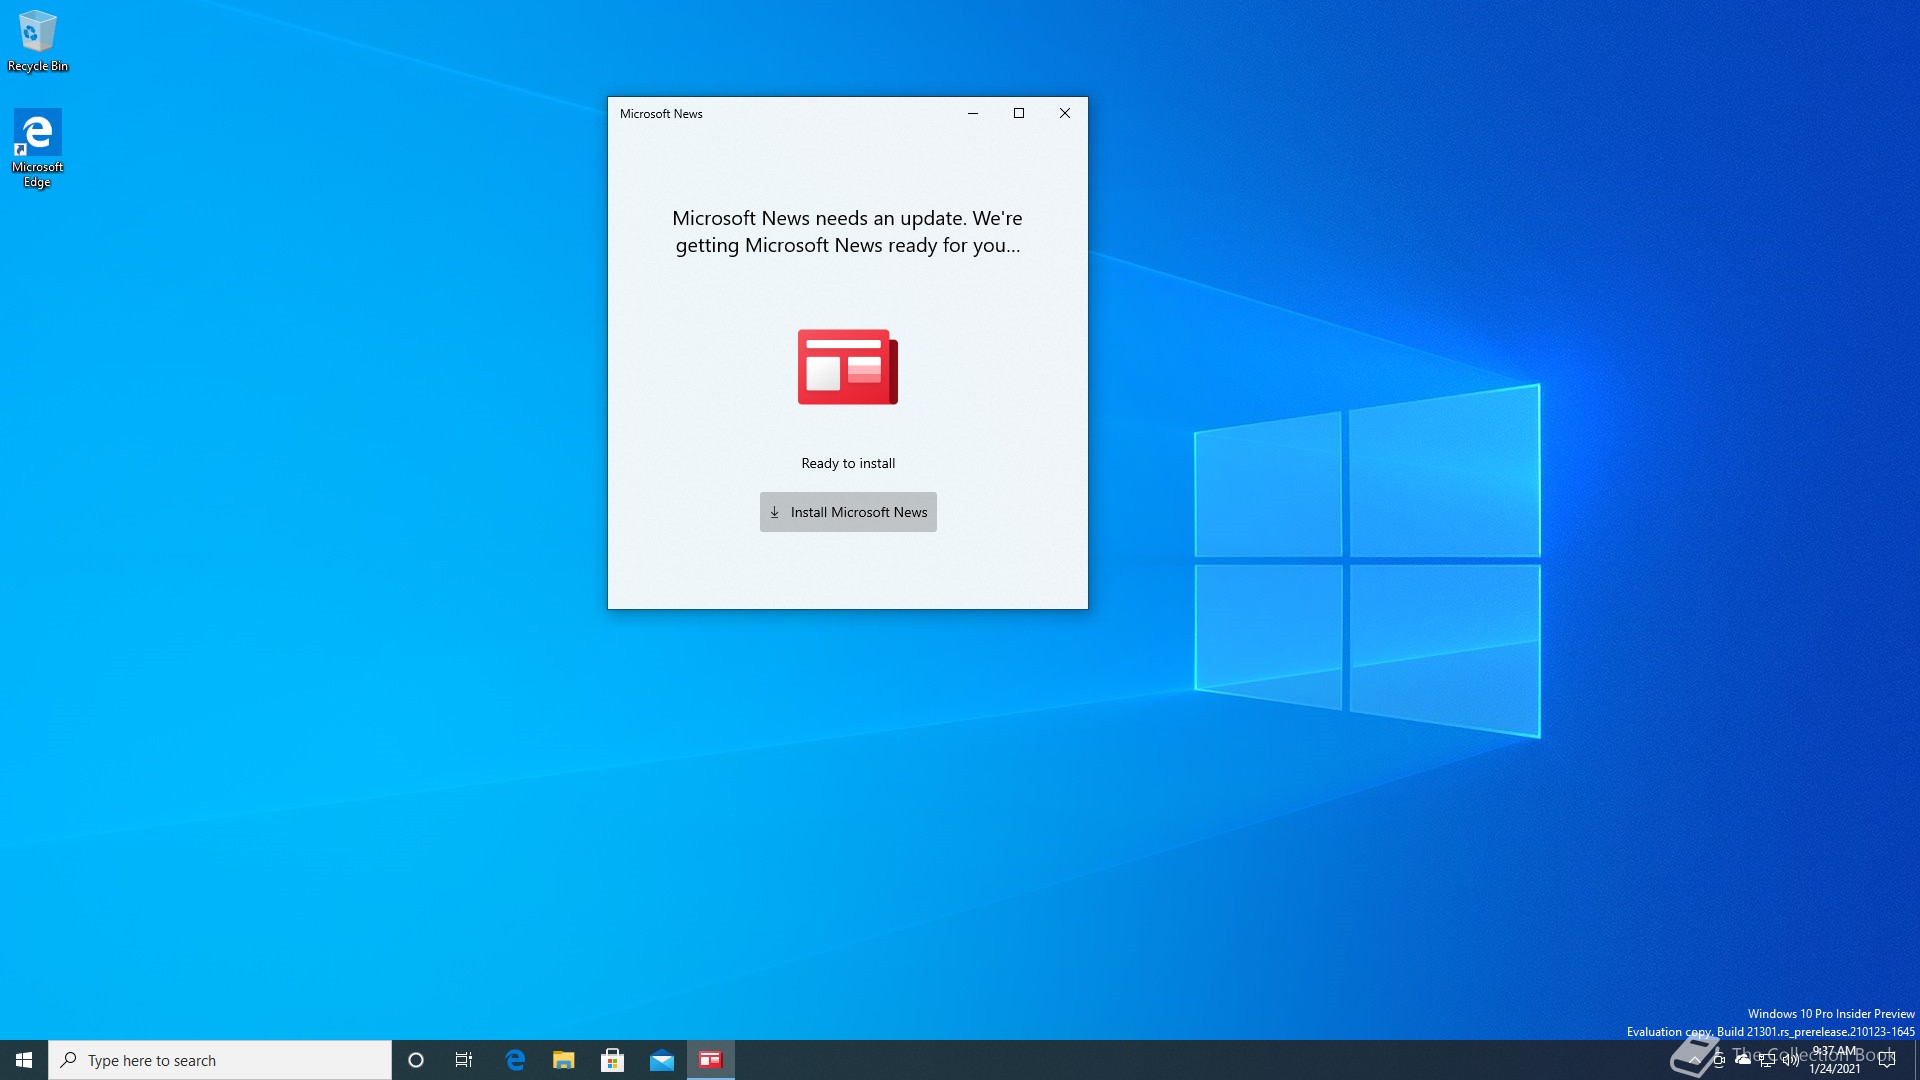Minimize the Microsoft News window
1920x1080 pixels.
click(x=972, y=113)
